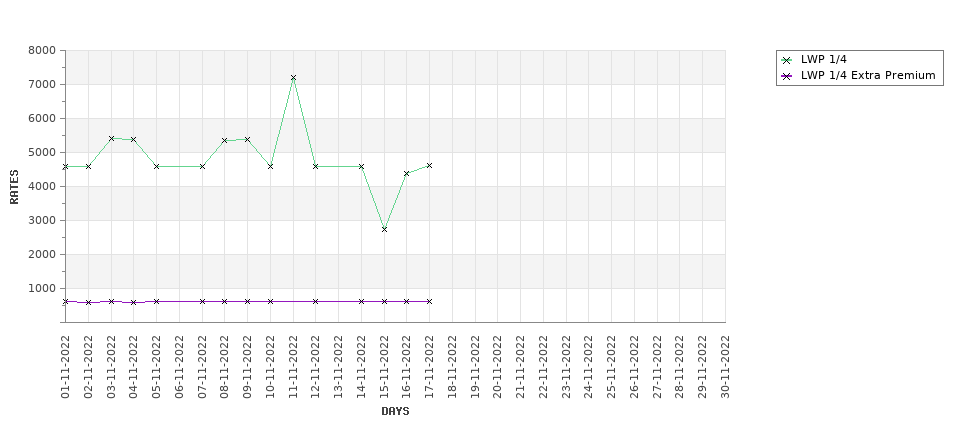Select the LWP 1/4 point on 07-11-2022

pos(202,167)
